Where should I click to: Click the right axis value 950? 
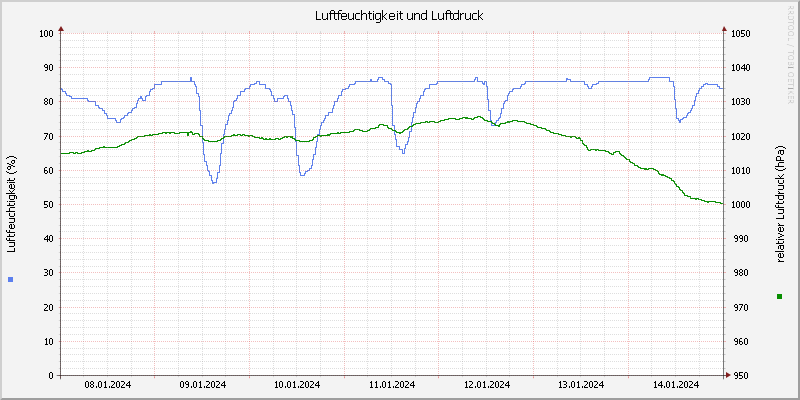742,376
